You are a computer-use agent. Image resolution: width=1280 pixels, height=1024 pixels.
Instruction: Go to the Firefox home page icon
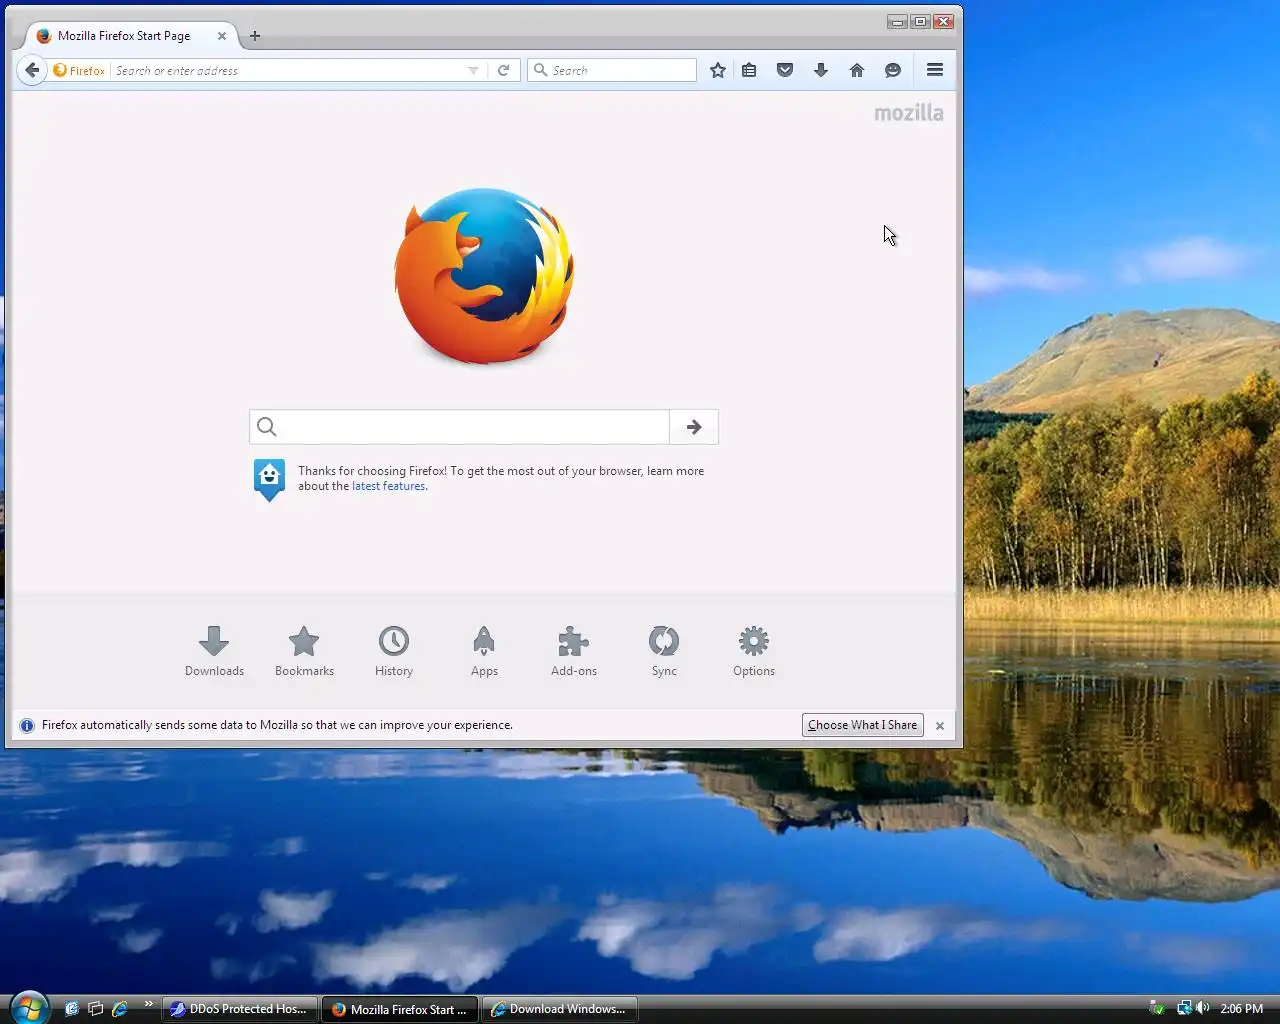[857, 70]
